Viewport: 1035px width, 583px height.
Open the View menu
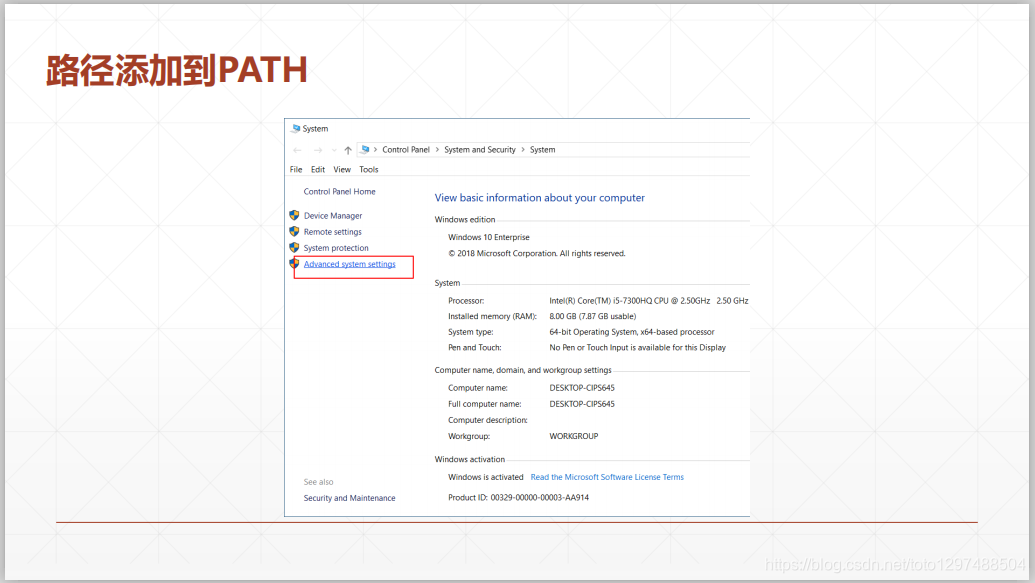(342, 170)
